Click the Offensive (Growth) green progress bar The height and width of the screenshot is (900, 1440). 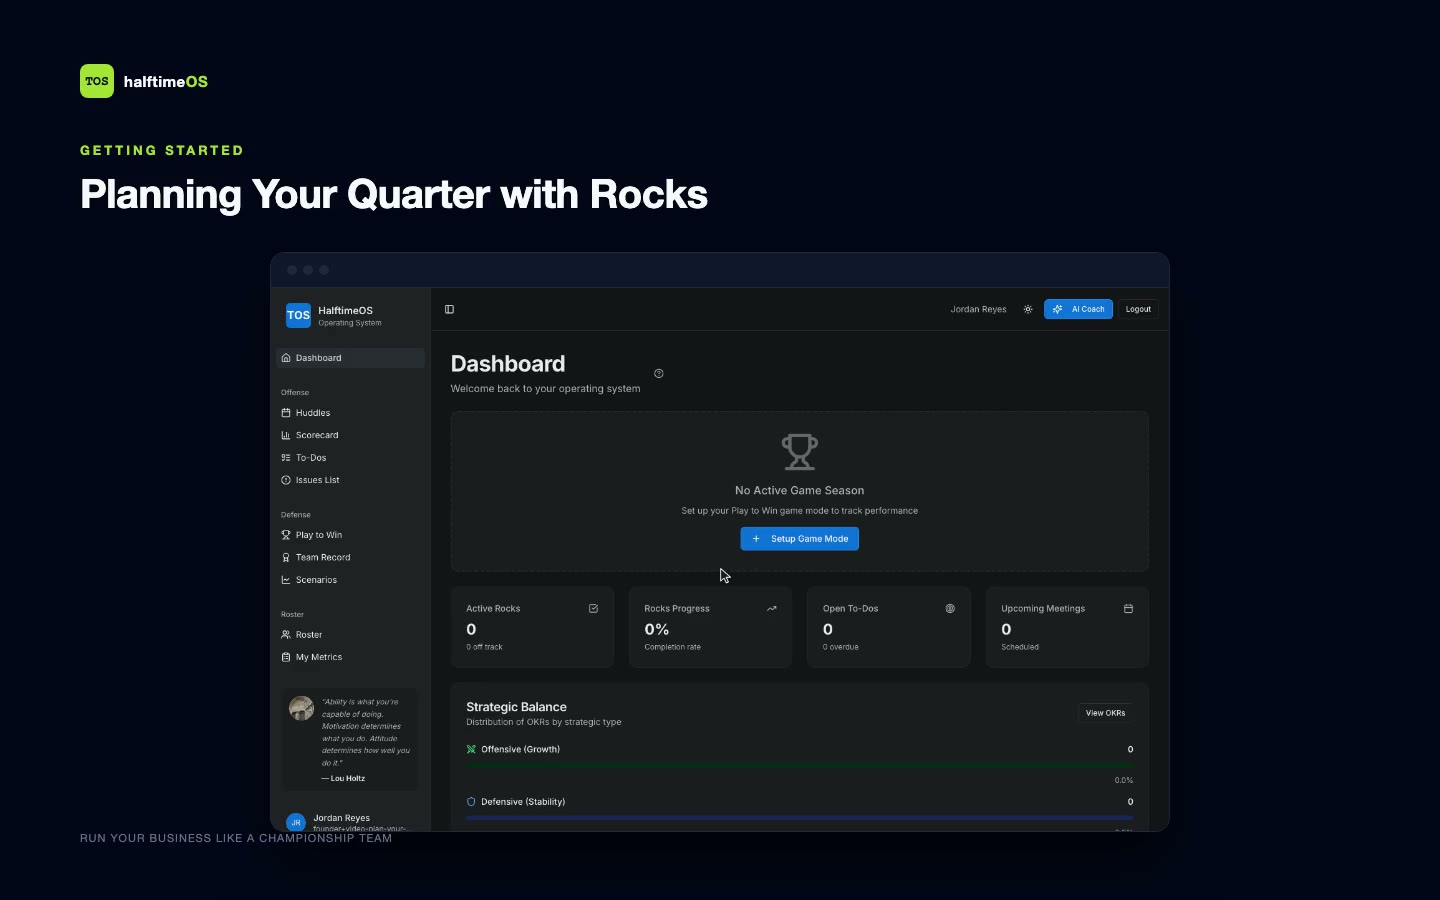point(799,766)
